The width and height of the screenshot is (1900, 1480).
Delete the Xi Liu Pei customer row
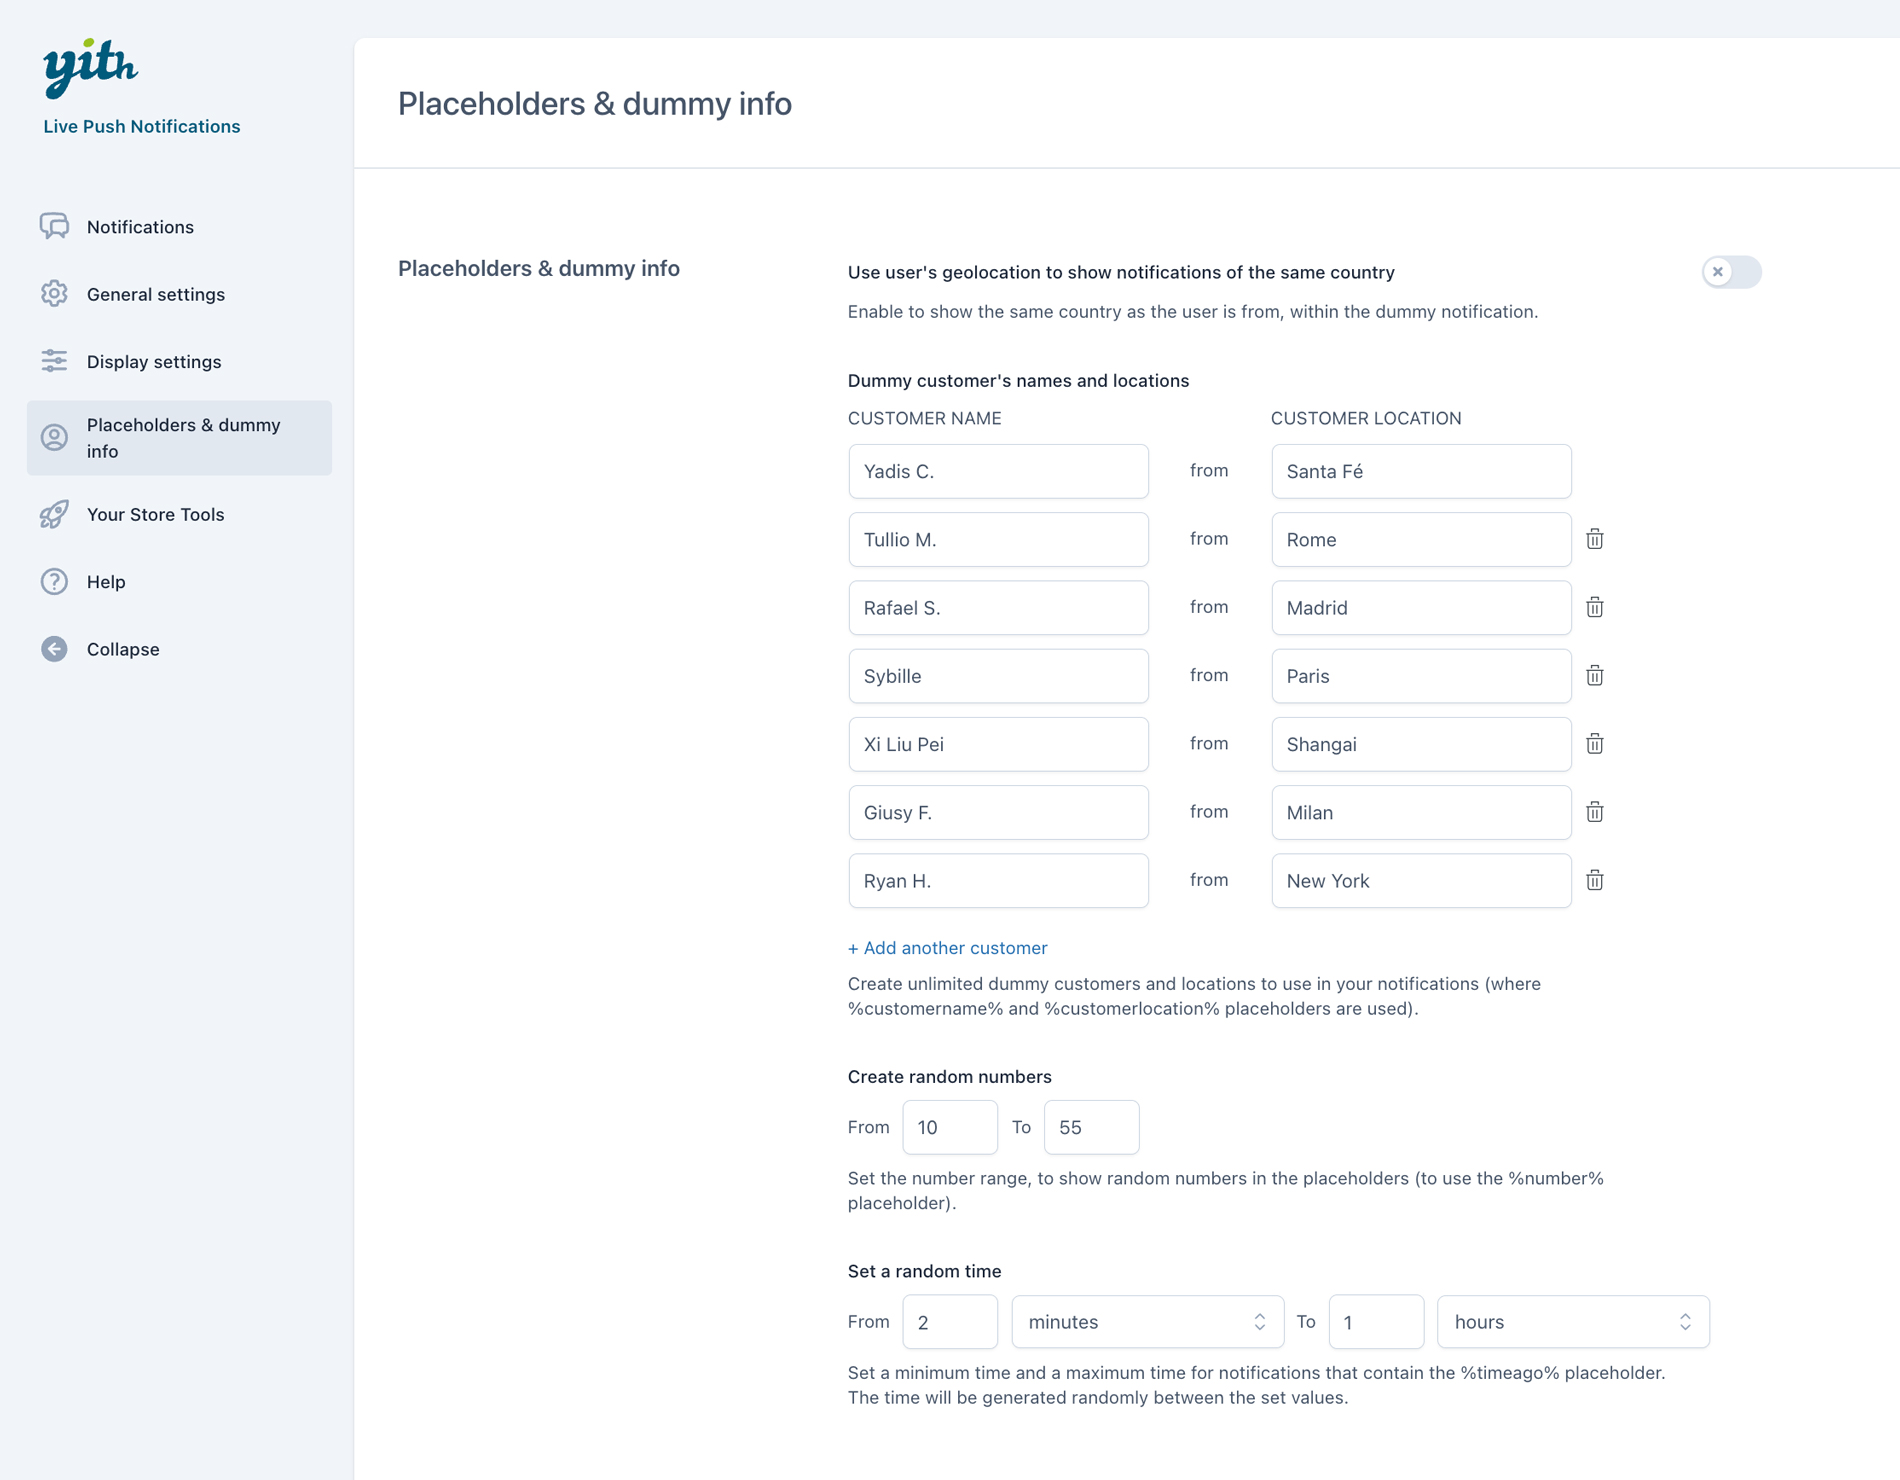pos(1595,744)
